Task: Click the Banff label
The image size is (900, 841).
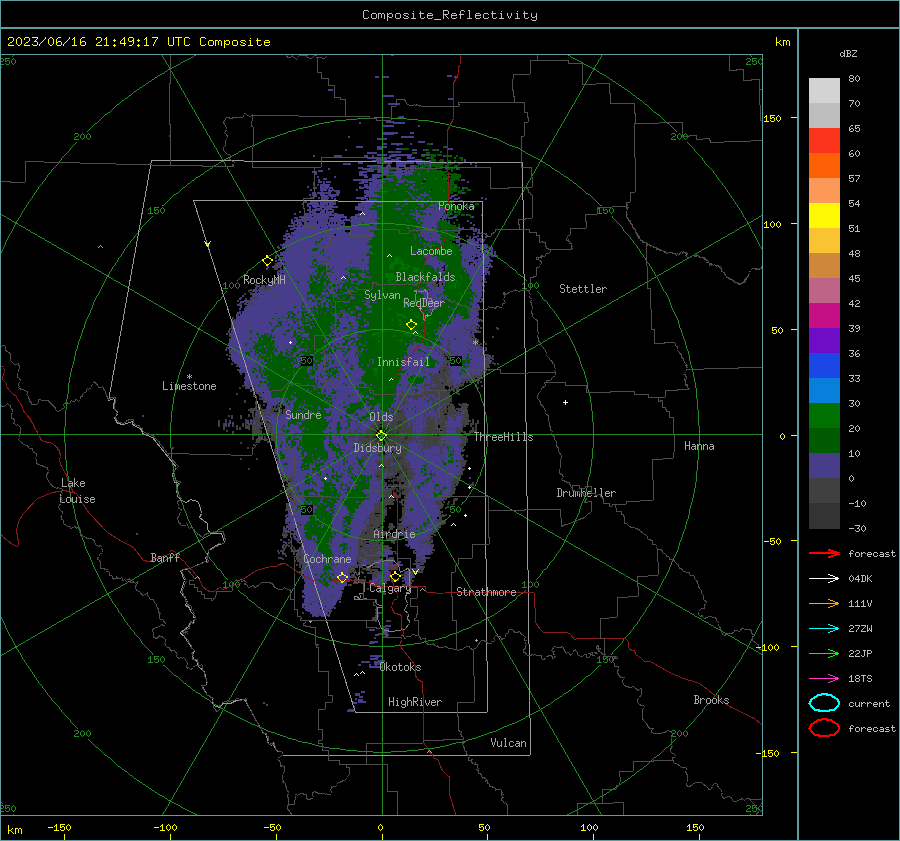Action: [165, 558]
